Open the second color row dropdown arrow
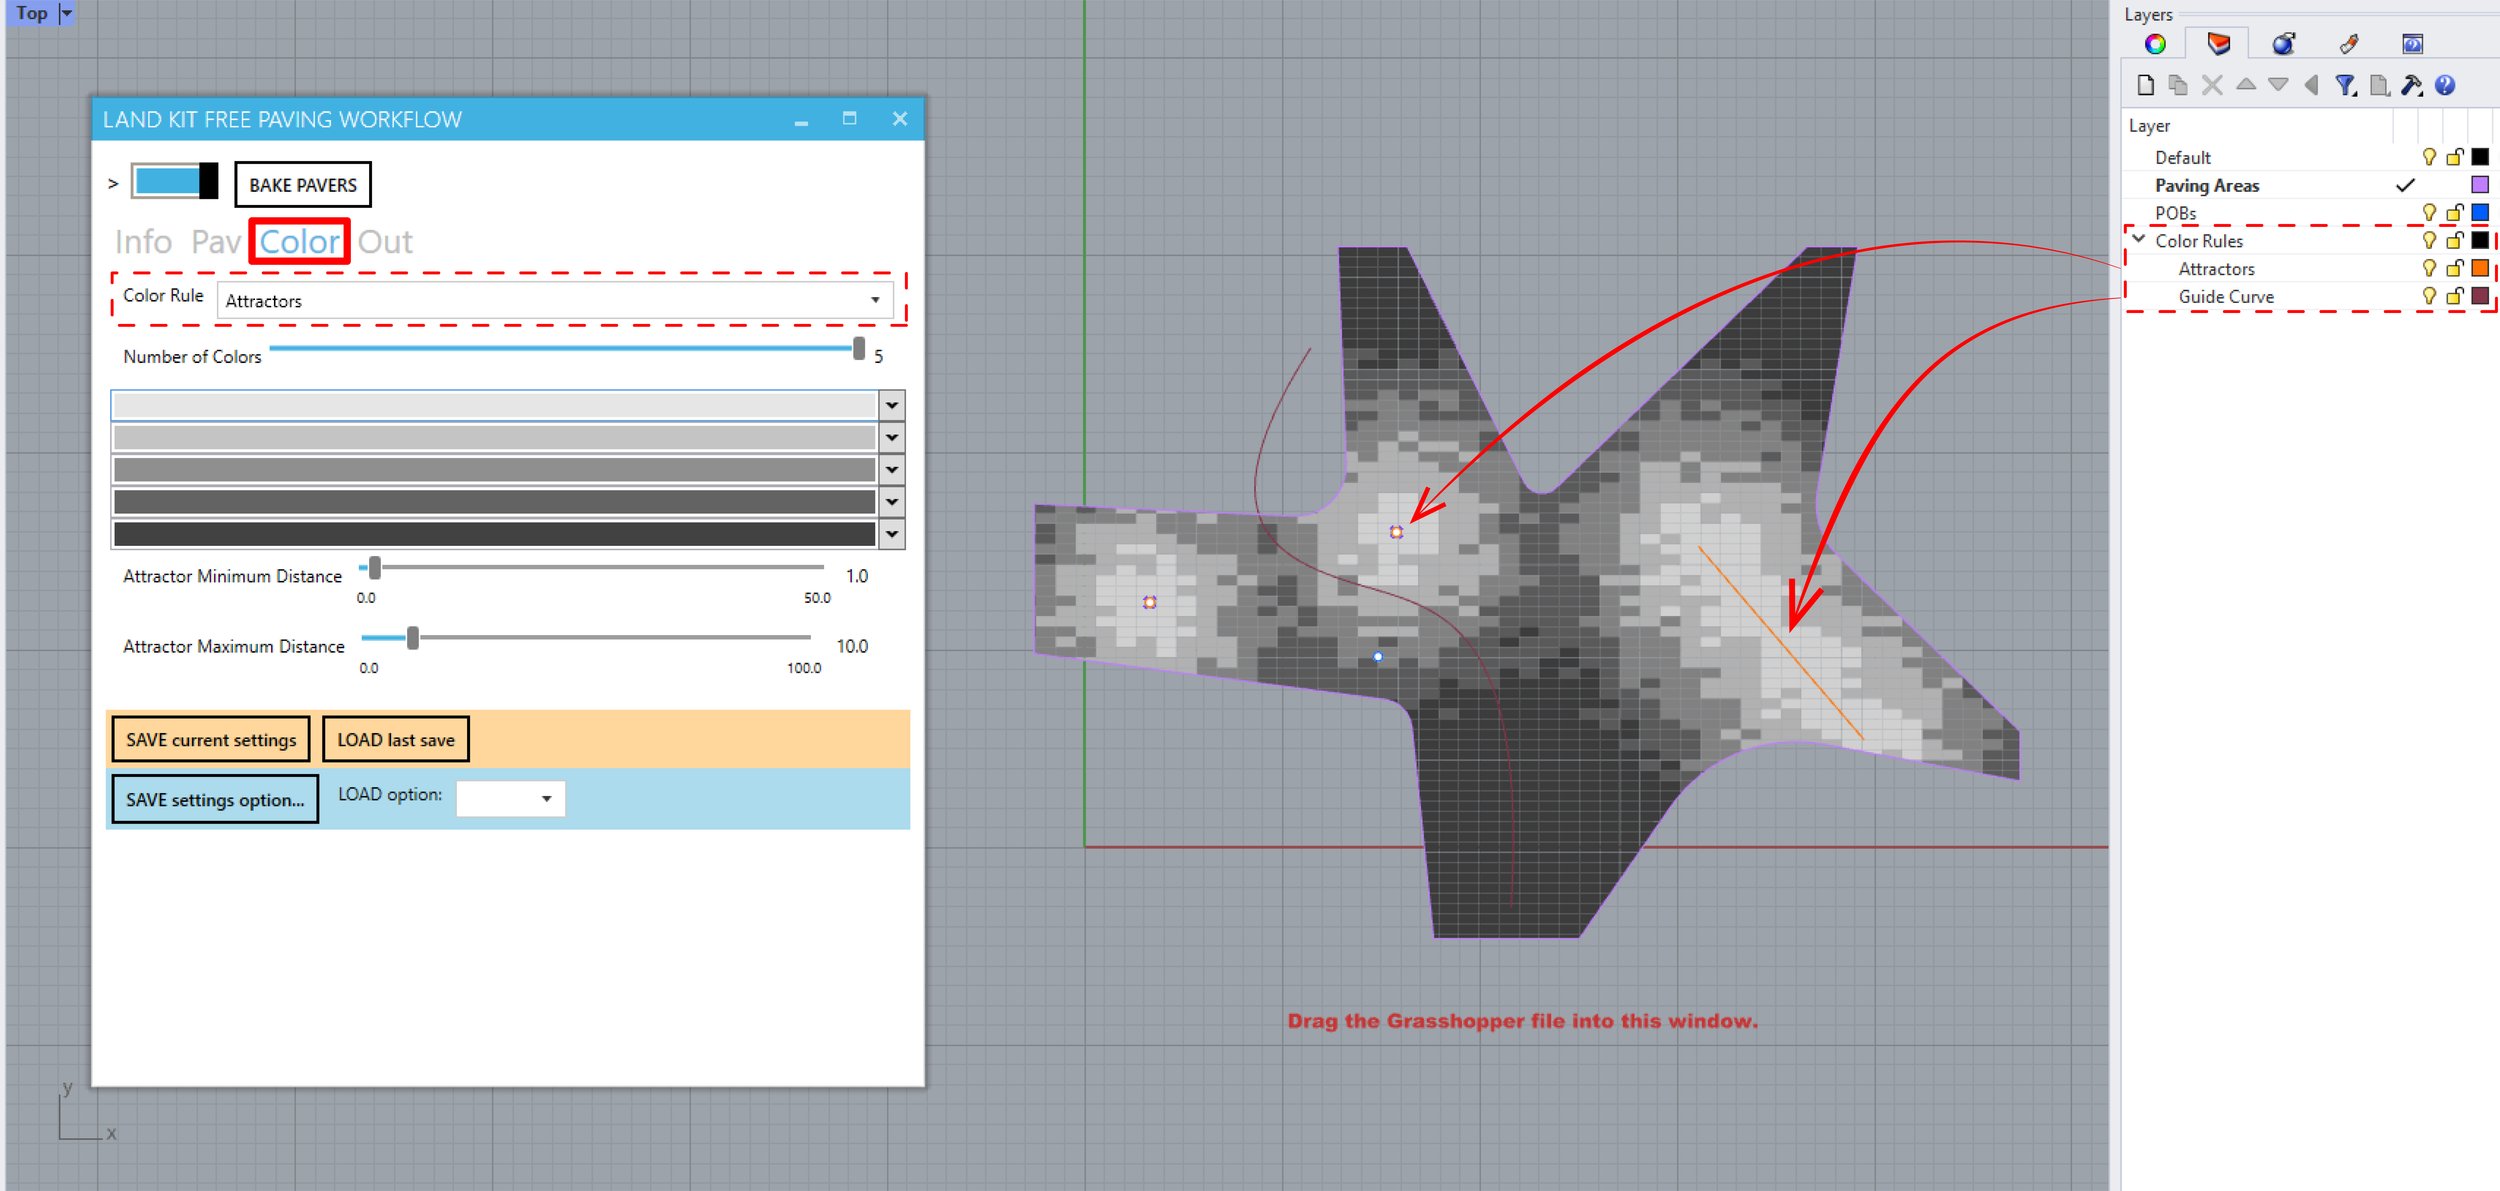 [x=892, y=437]
